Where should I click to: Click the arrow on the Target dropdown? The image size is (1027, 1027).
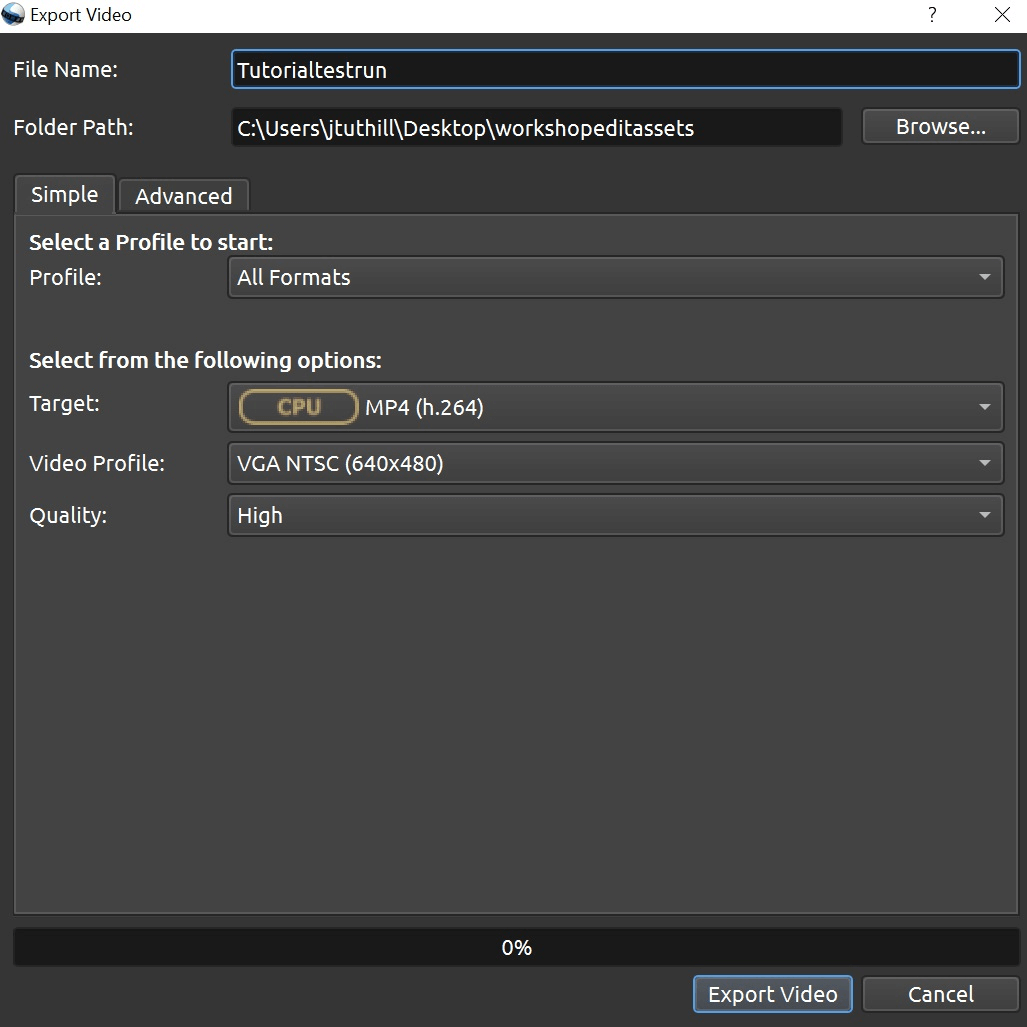click(x=984, y=407)
